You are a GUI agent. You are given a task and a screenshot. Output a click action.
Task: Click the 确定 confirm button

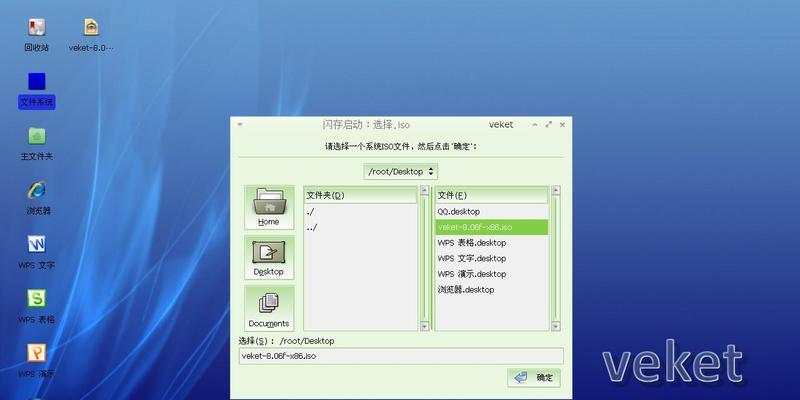tap(534, 378)
